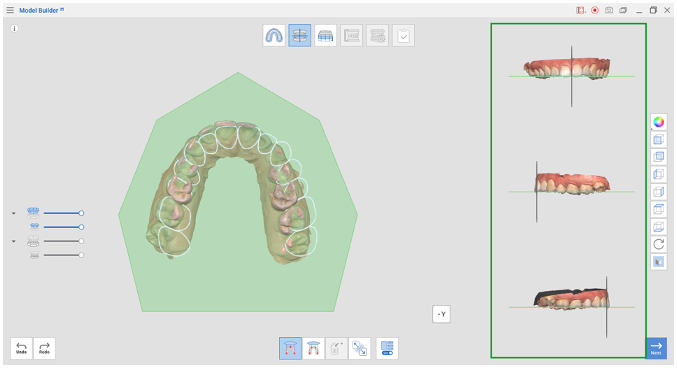Click the rotate view circular arrow
Screen dimensions: 677x368
click(x=658, y=244)
